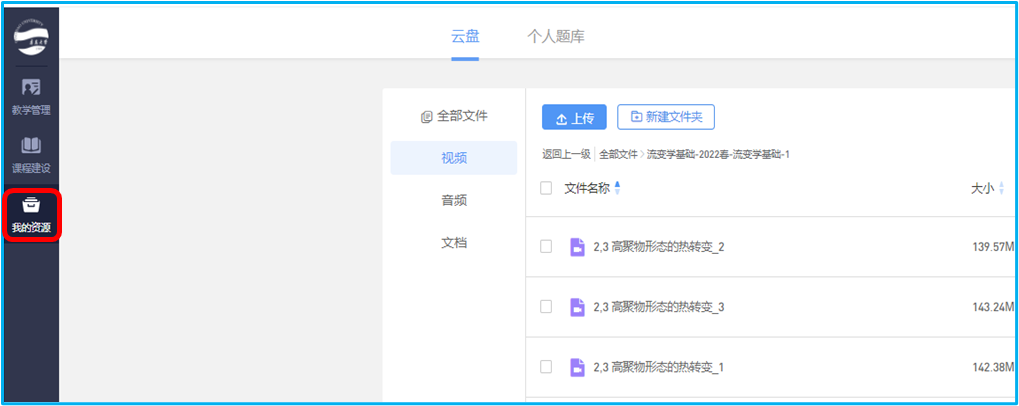Filter files by 音频 category
1019x406 pixels.
pyautogui.click(x=454, y=200)
